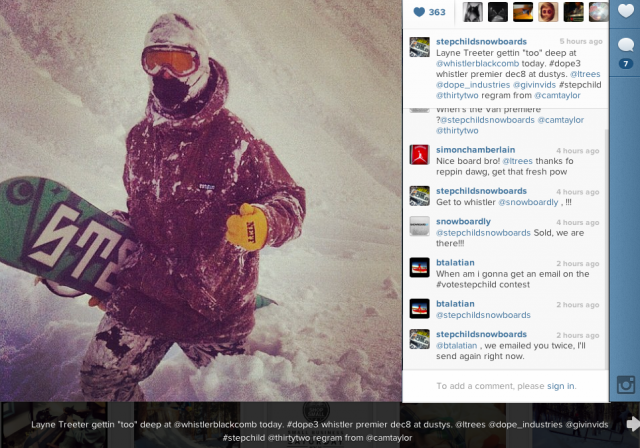Click the 7 comments count badge

625,63
